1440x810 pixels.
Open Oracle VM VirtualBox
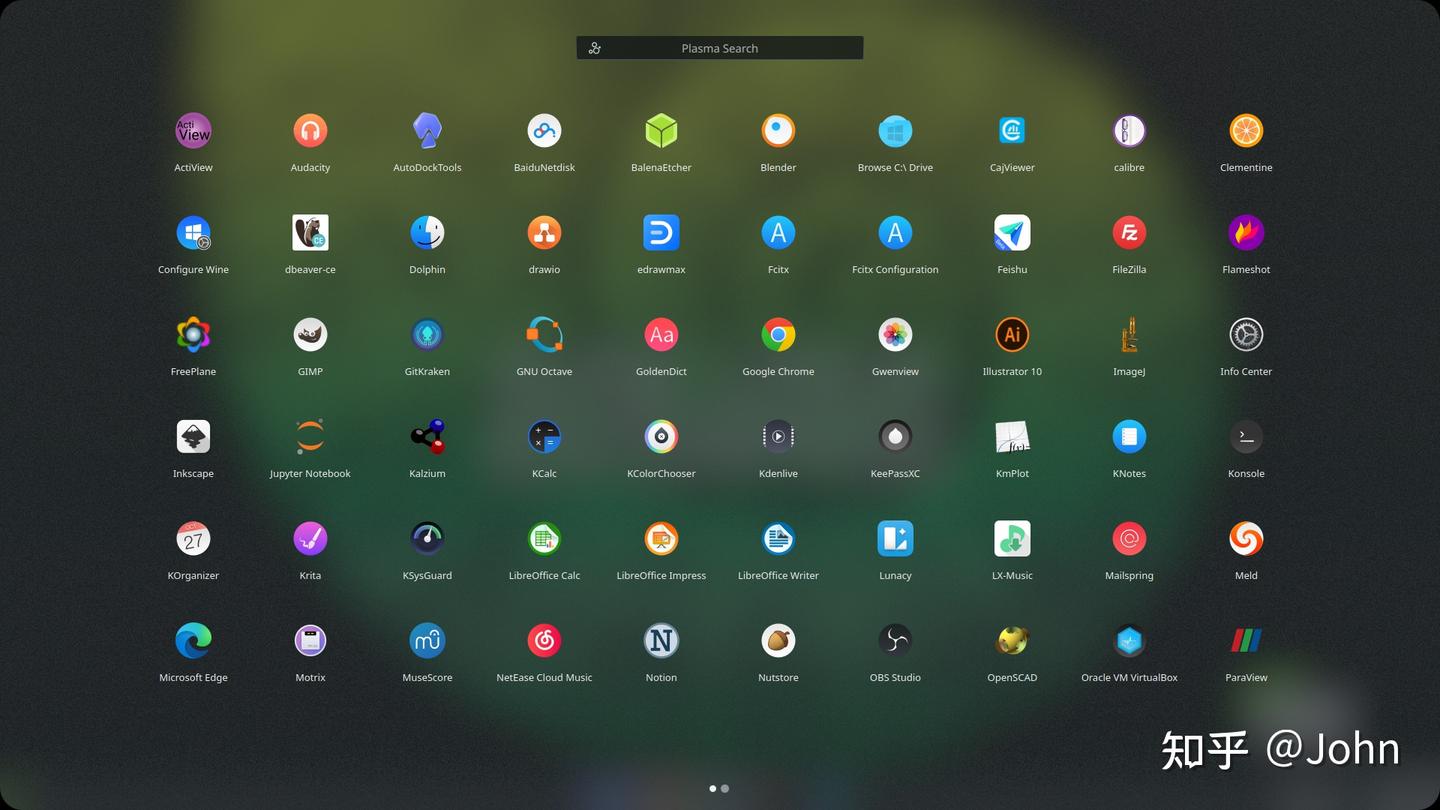1129,641
